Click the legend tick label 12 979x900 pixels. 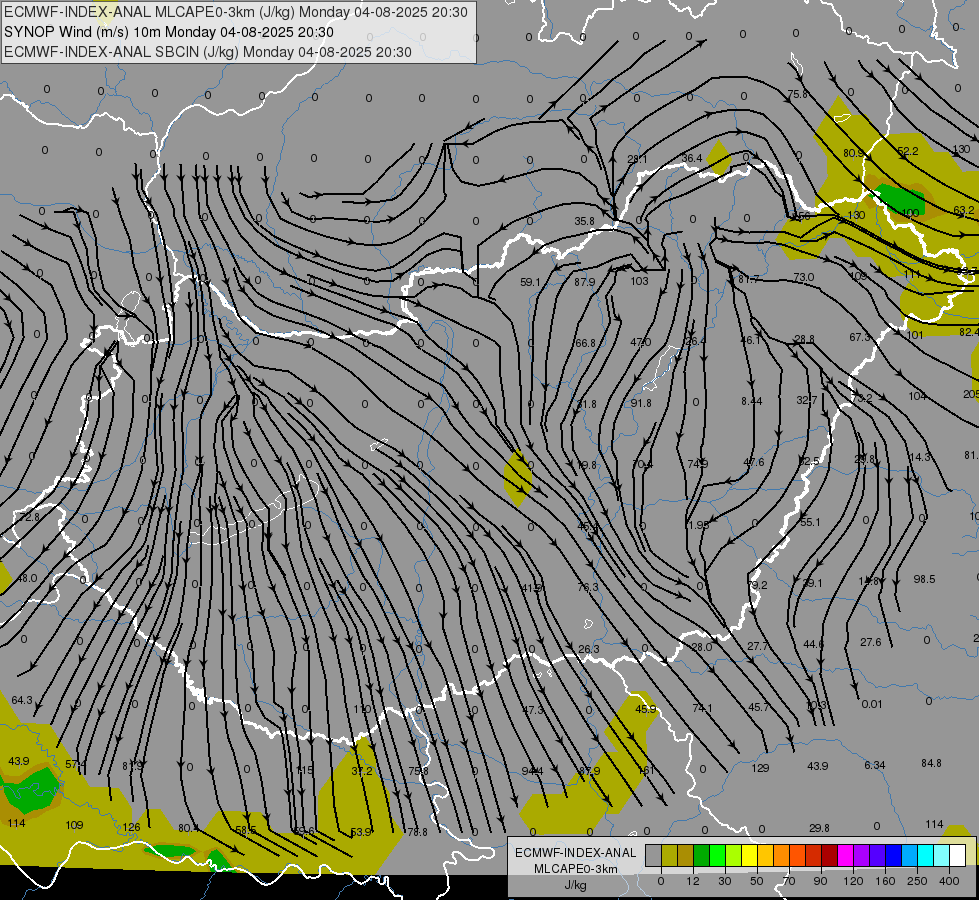[x=692, y=881]
